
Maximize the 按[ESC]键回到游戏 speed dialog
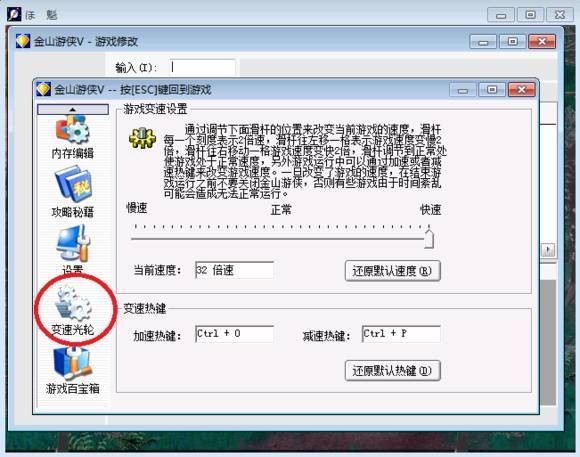[492, 90]
